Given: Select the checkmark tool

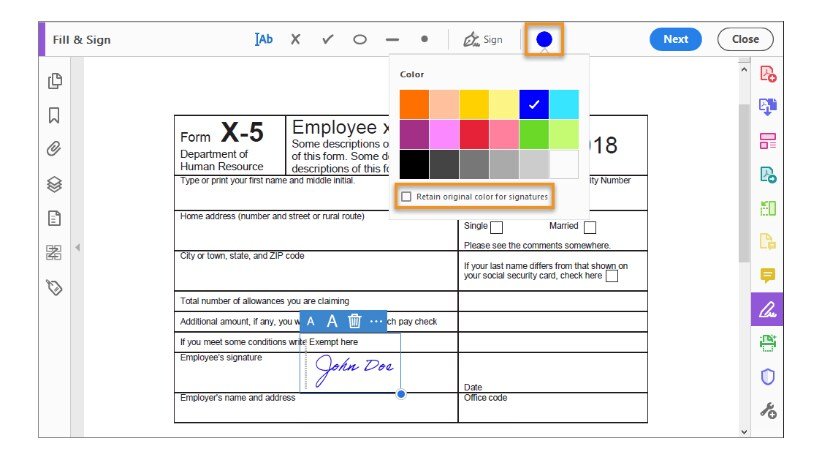Looking at the screenshot, I should 327,39.
